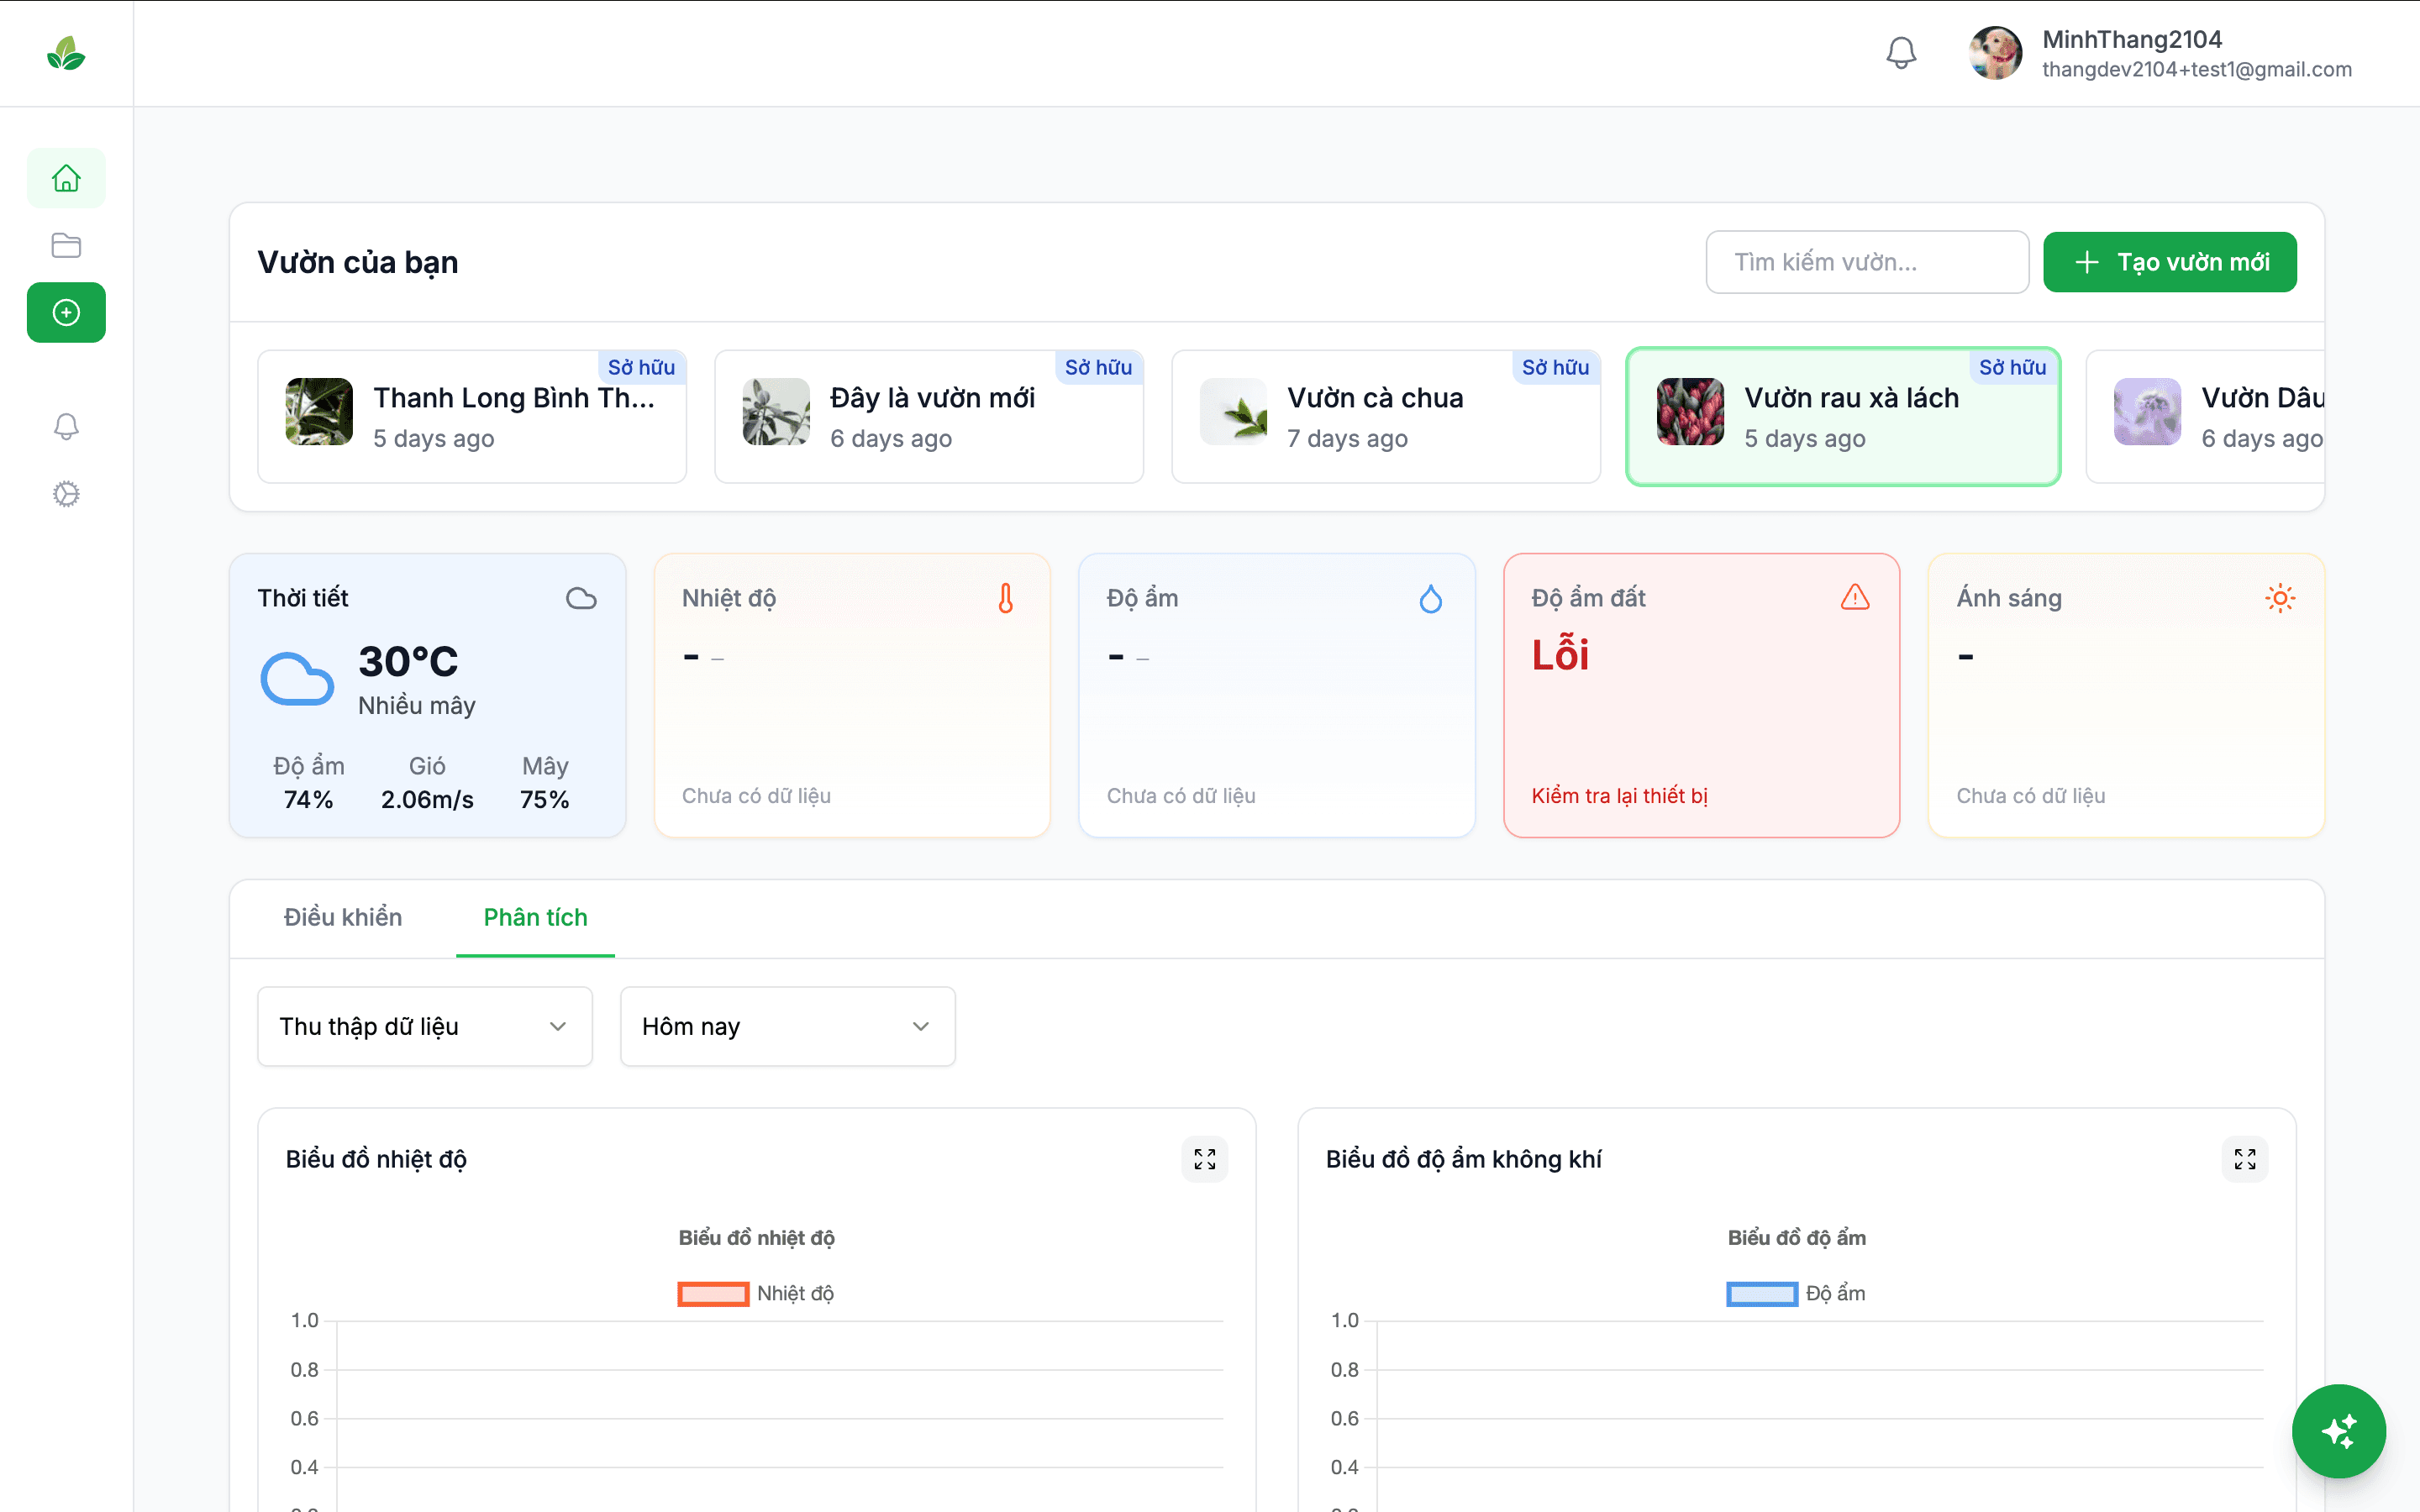Click the header notification bell
Image resolution: width=2420 pixels, height=1512 pixels.
click(x=1901, y=53)
